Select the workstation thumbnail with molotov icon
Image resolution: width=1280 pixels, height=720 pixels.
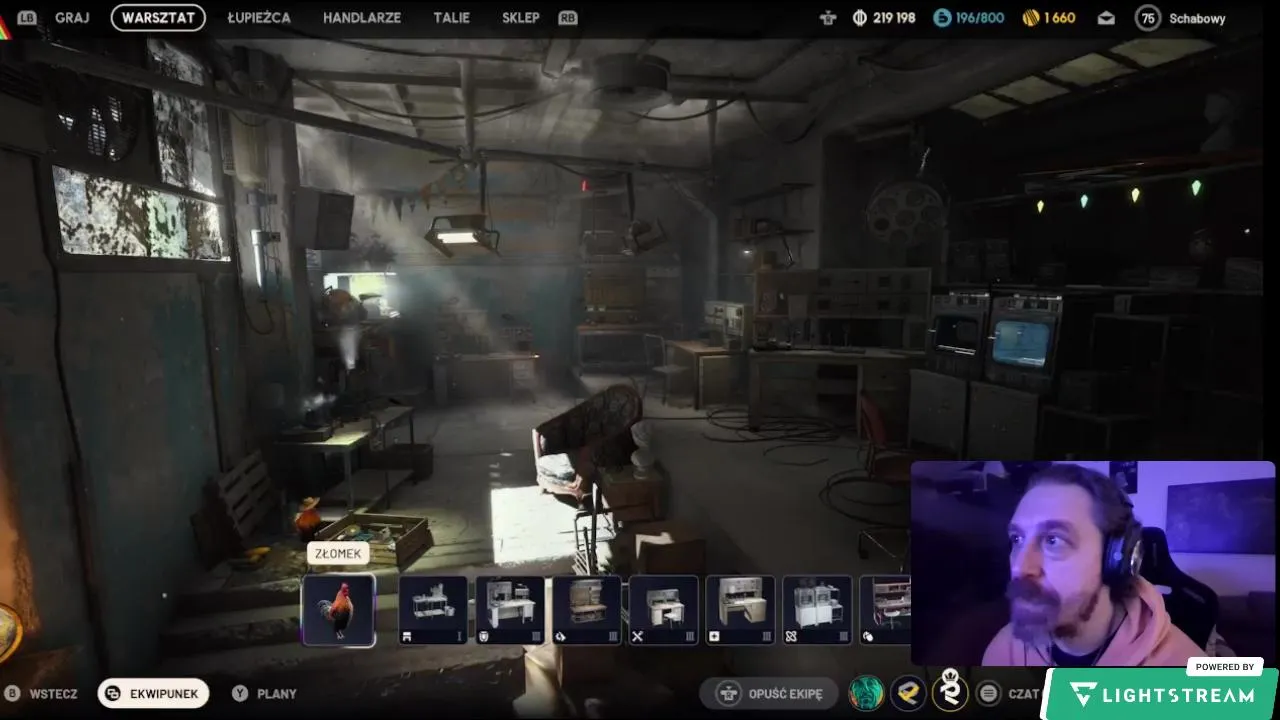(x=587, y=610)
